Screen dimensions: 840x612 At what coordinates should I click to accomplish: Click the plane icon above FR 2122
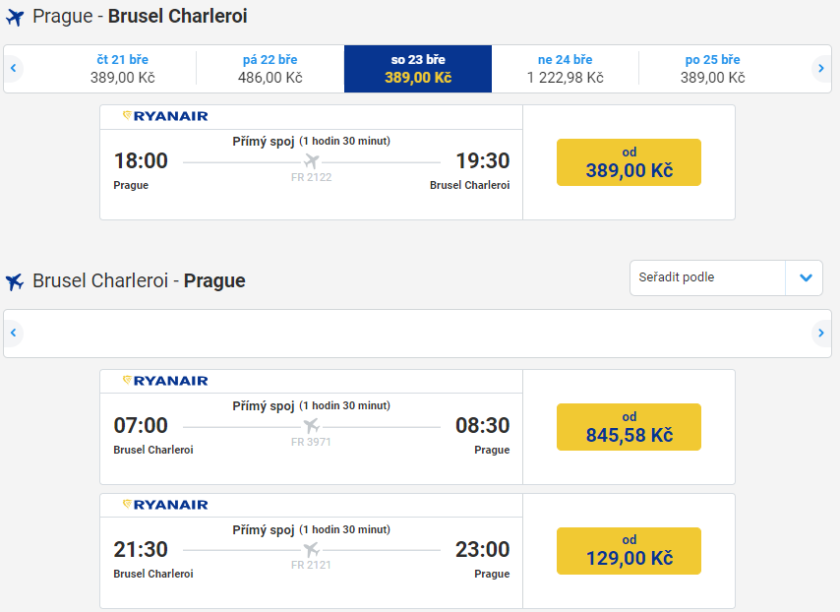click(x=311, y=161)
